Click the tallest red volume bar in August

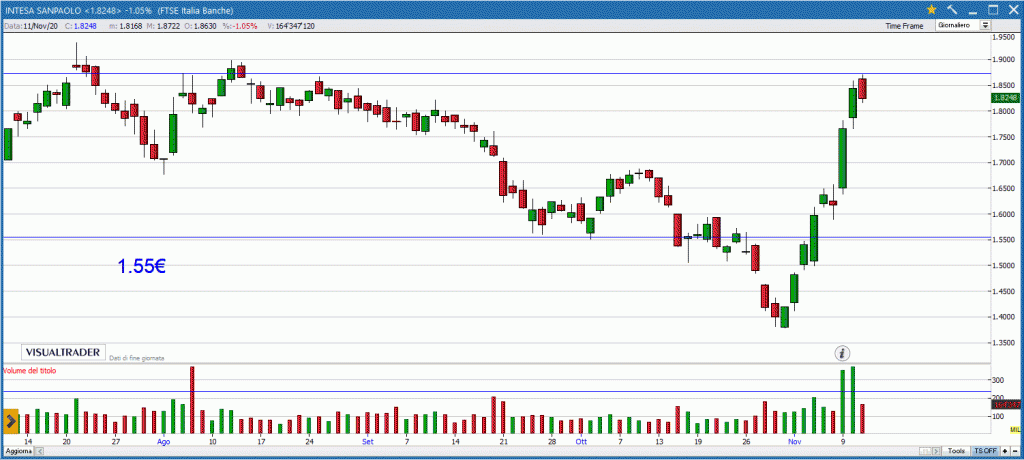point(193,400)
